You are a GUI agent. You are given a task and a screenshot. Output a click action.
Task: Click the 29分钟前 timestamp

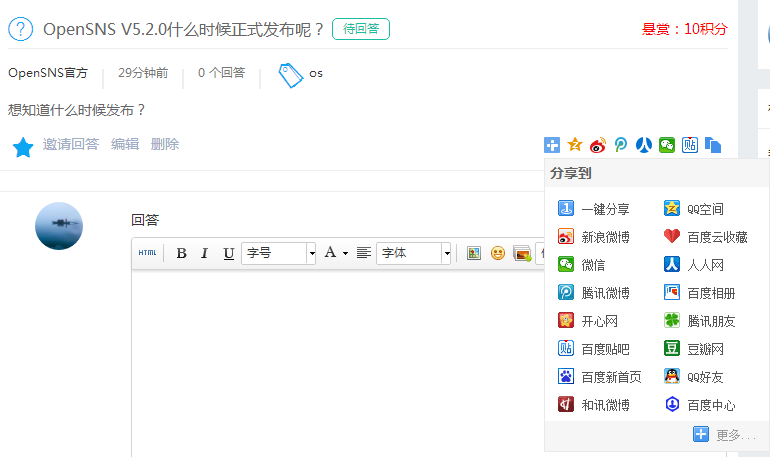pos(143,73)
